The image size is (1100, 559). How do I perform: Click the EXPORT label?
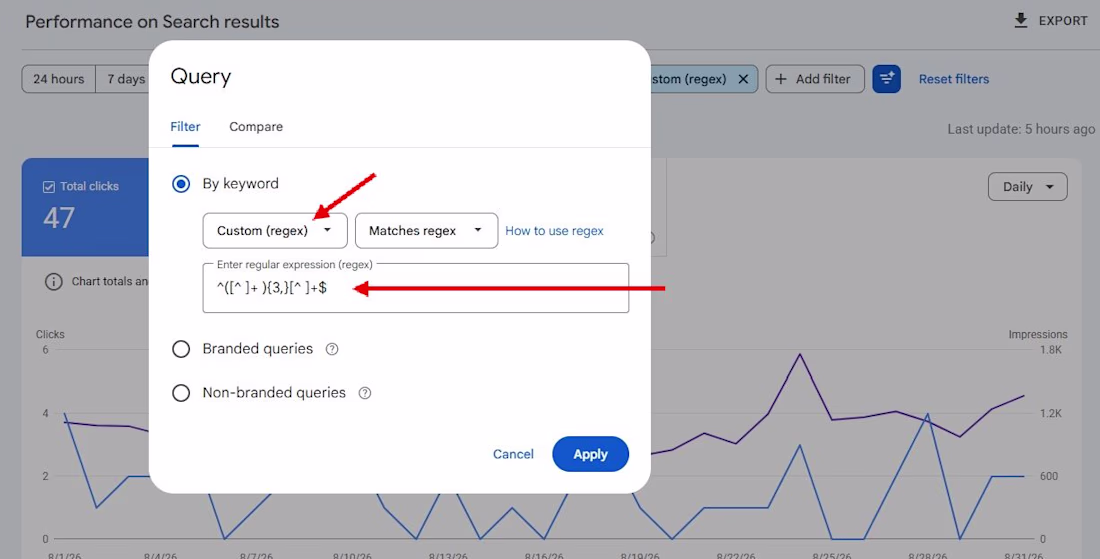point(1063,21)
